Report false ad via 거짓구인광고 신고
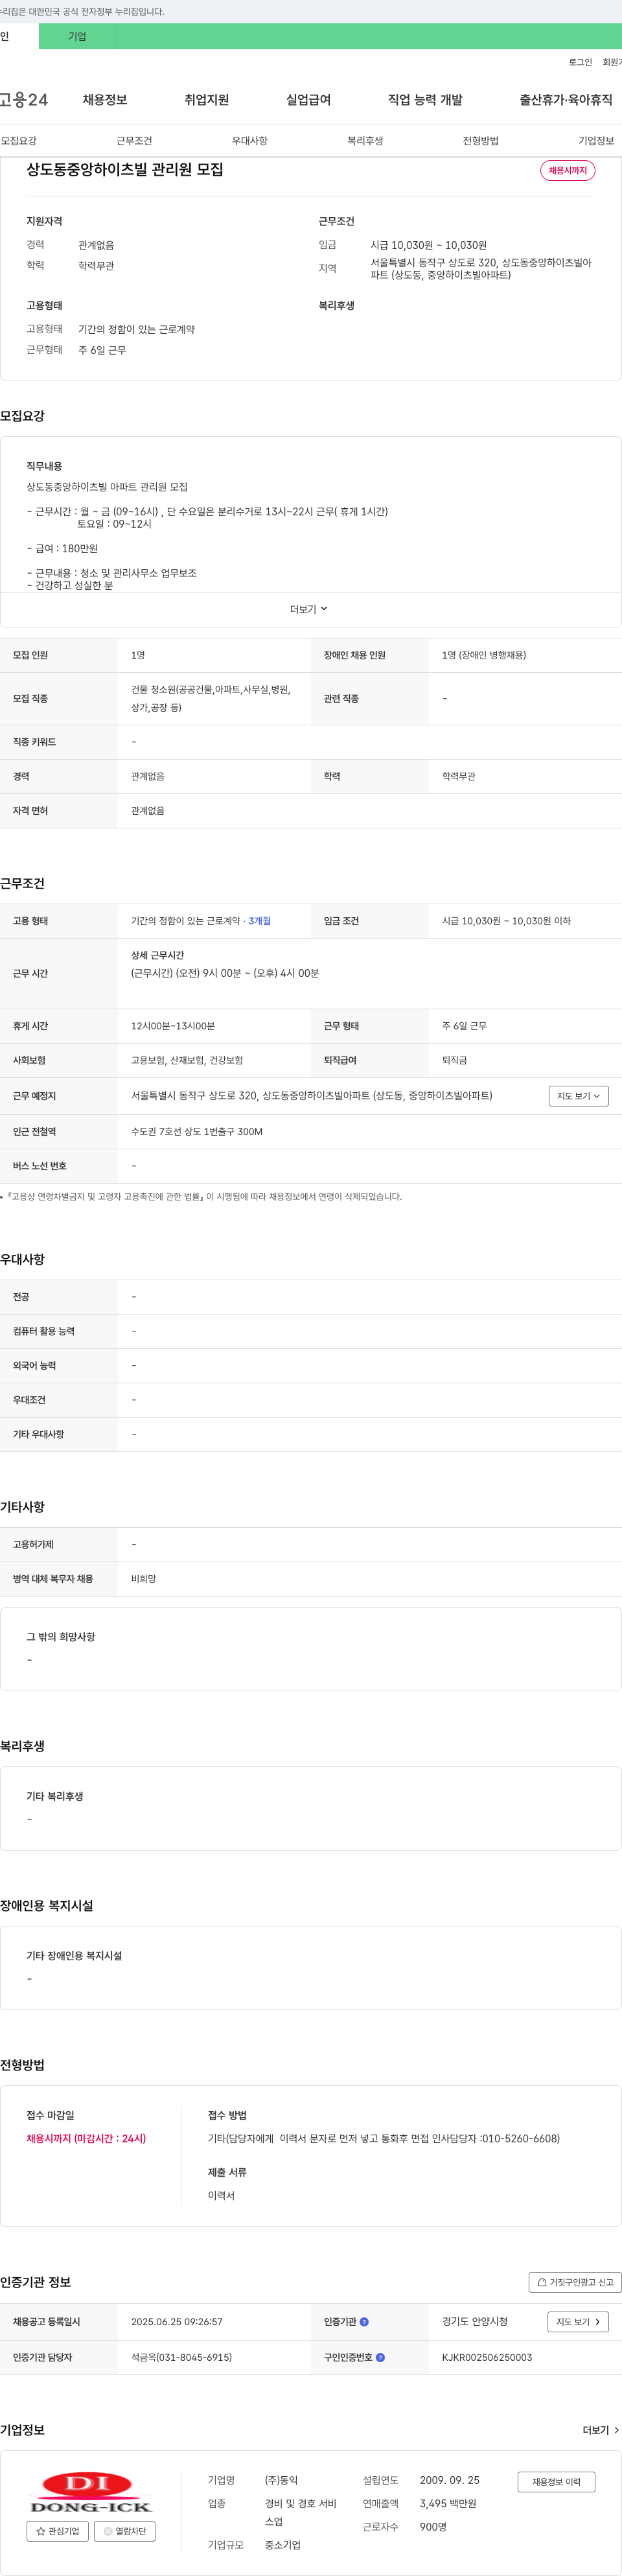This screenshot has width=622, height=2576. (575, 2282)
